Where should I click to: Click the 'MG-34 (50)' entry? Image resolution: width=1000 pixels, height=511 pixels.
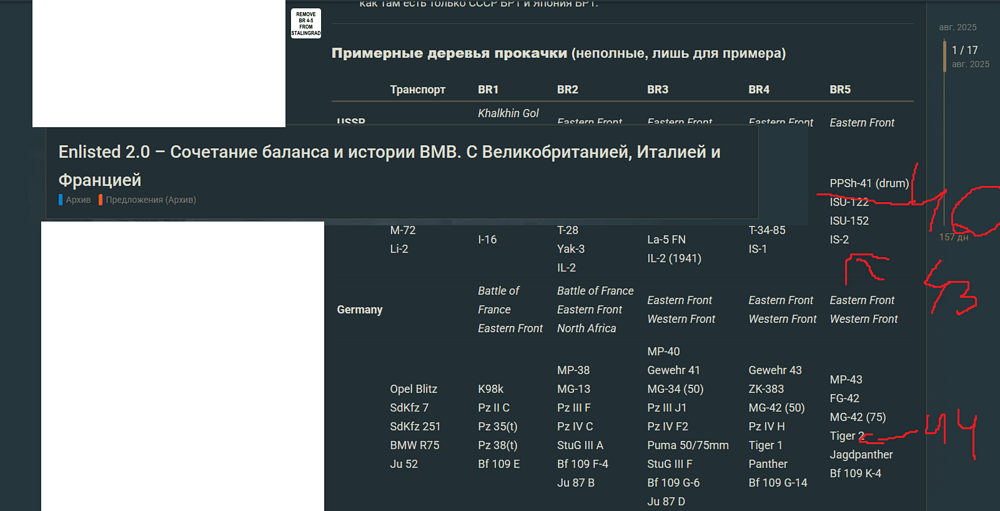675,389
